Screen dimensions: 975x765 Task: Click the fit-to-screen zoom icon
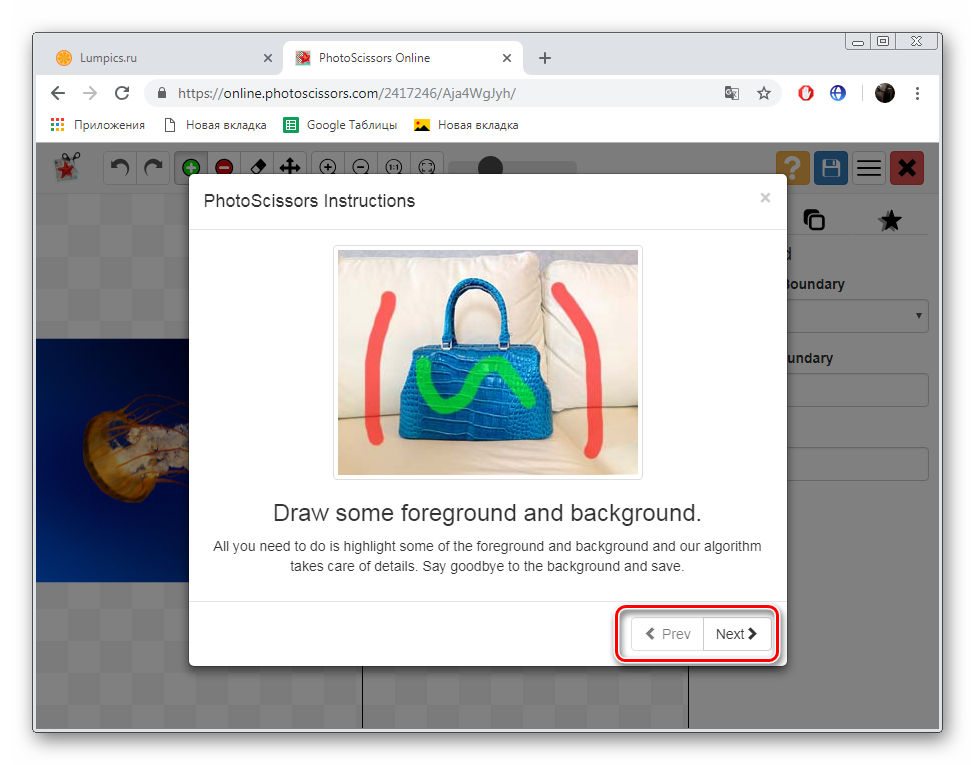tap(427, 168)
